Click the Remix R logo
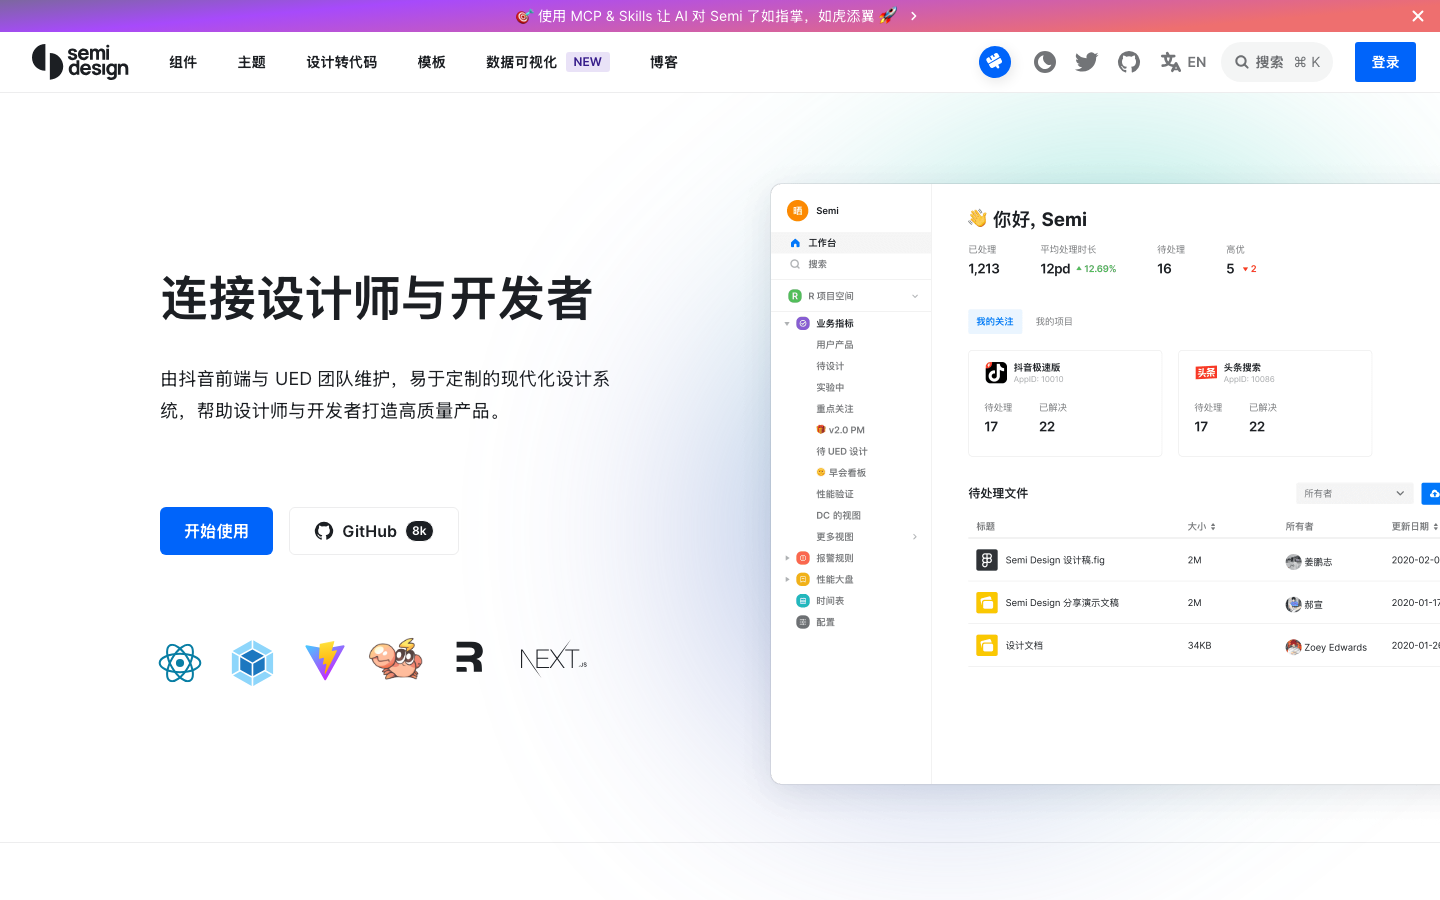This screenshot has width=1440, height=900. 469,657
